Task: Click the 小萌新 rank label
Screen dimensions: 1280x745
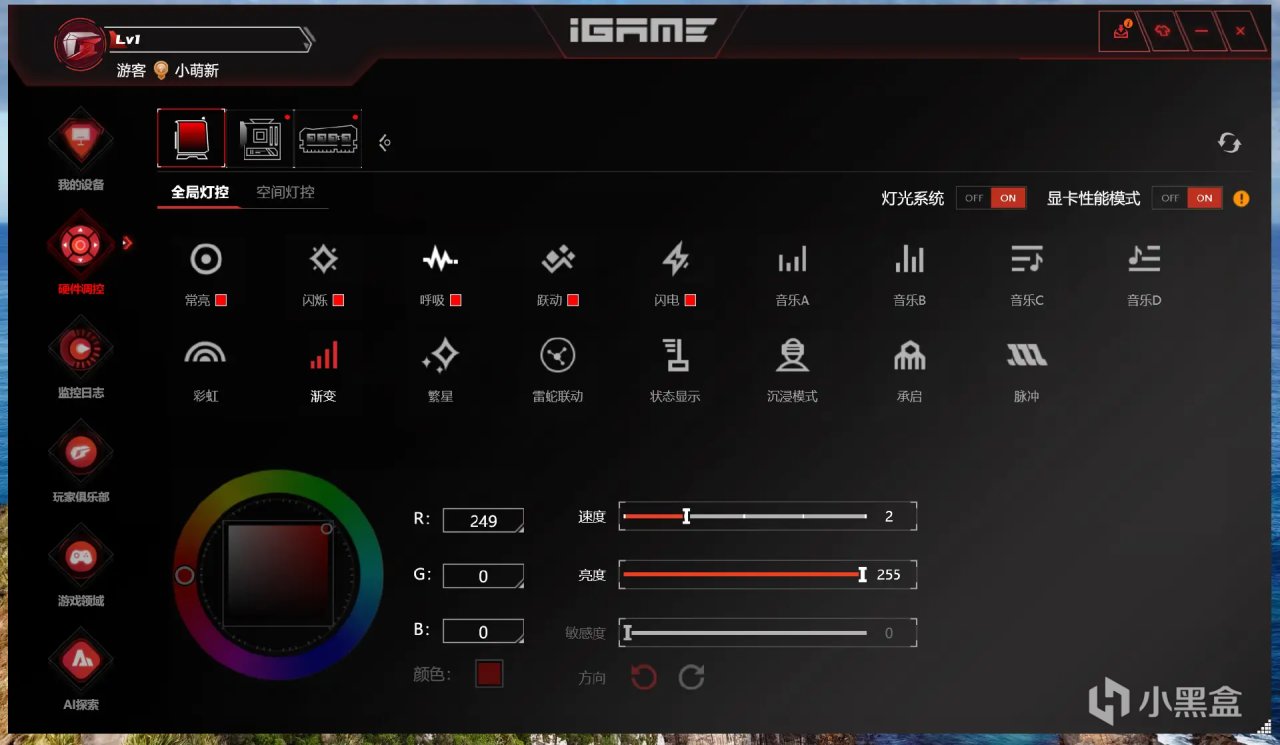Action: 197,71
